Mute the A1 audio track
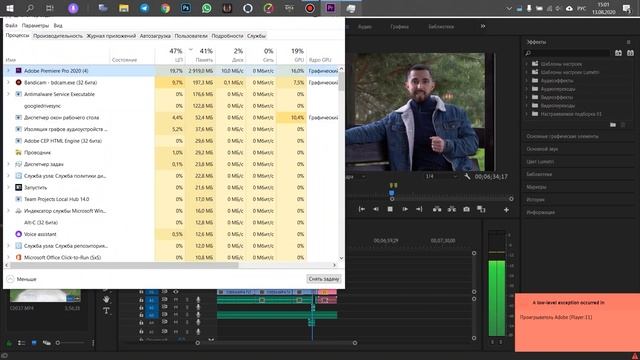Image resolution: width=640 pixels, height=360 pixels. pos(176,300)
